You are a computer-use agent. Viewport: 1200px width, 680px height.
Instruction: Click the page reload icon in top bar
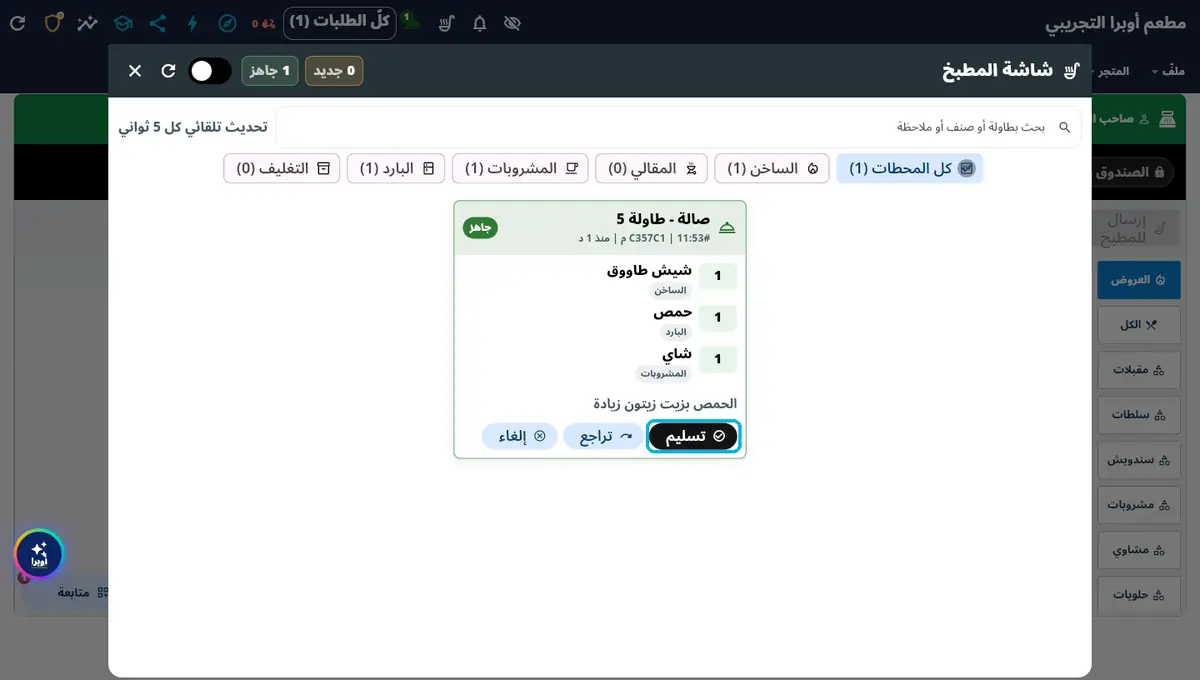[x=18, y=22]
